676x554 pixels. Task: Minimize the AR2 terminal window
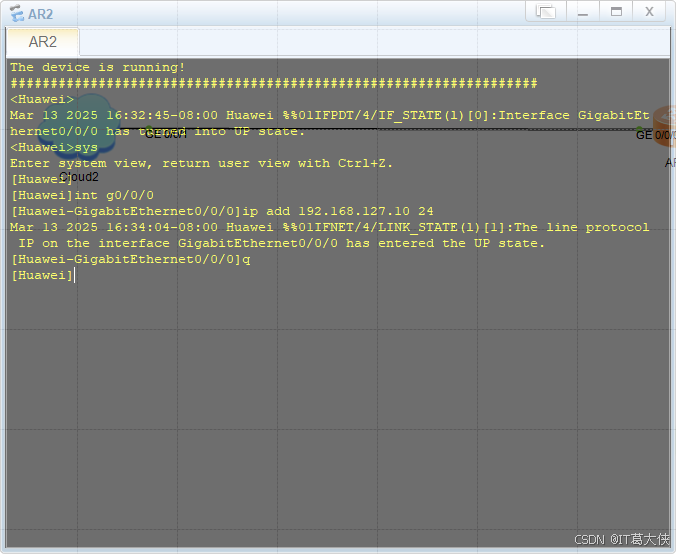coord(583,11)
